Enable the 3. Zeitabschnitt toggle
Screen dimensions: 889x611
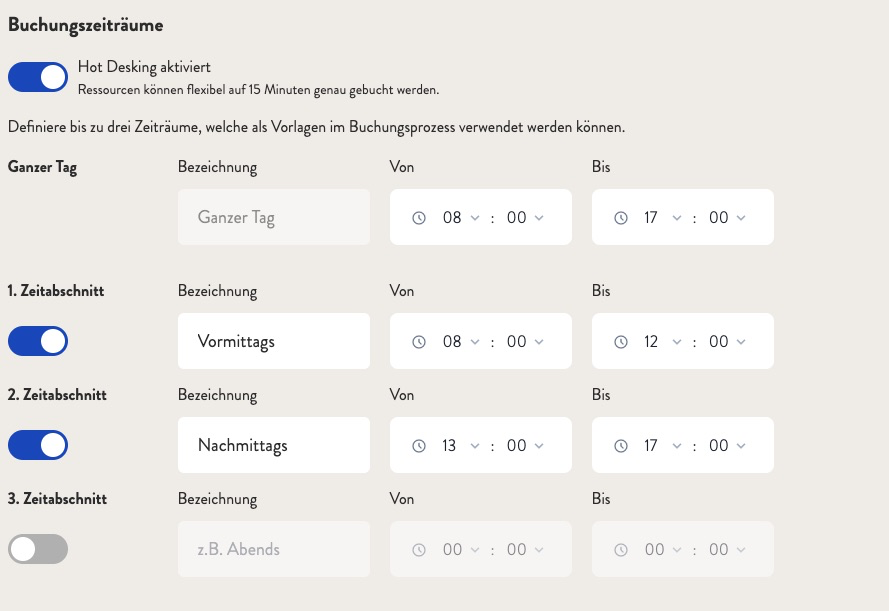(38, 549)
